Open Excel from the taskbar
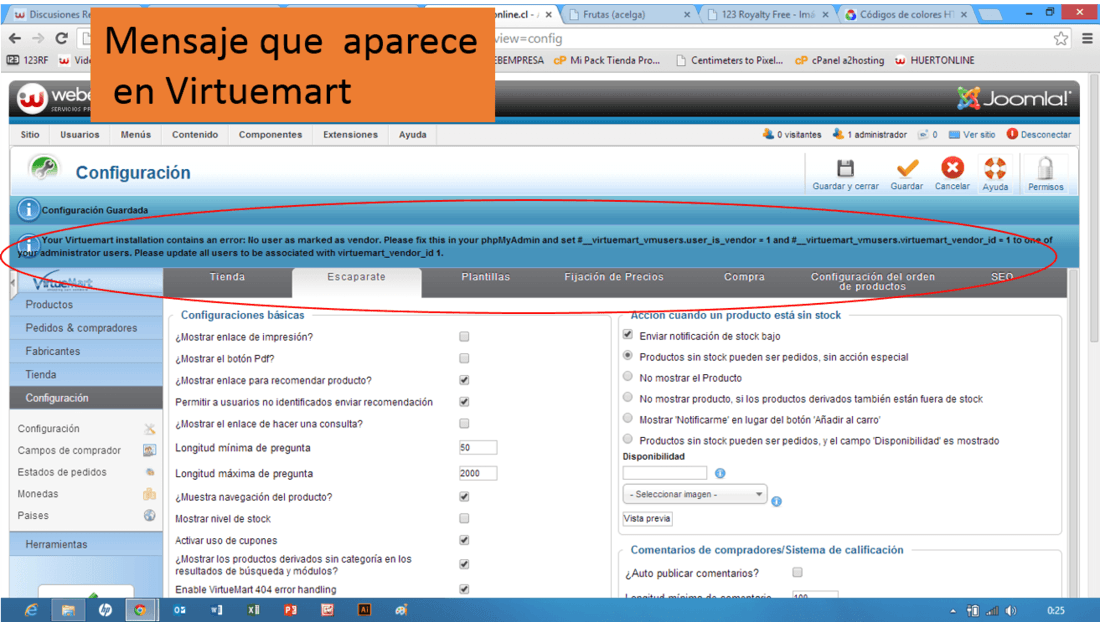The image size is (1100, 622). [253, 610]
